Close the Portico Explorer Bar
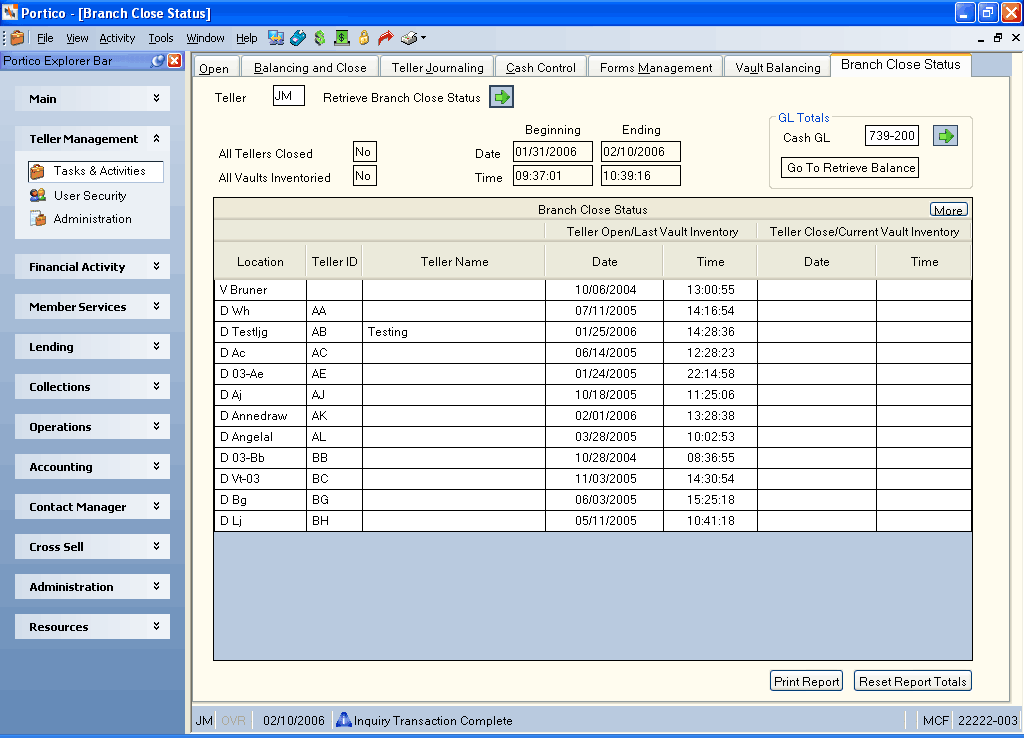Image resolution: width=1024 pixels, height=738 pixels. tap(174, 61)
